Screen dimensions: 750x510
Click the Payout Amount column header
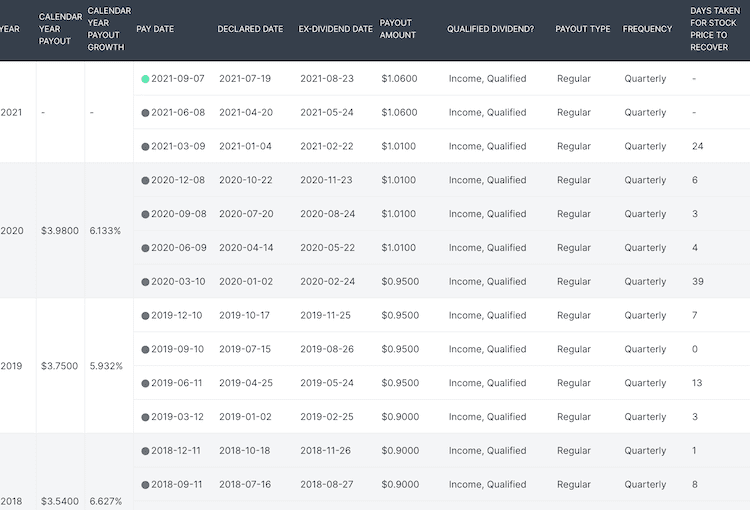point(397,29)
